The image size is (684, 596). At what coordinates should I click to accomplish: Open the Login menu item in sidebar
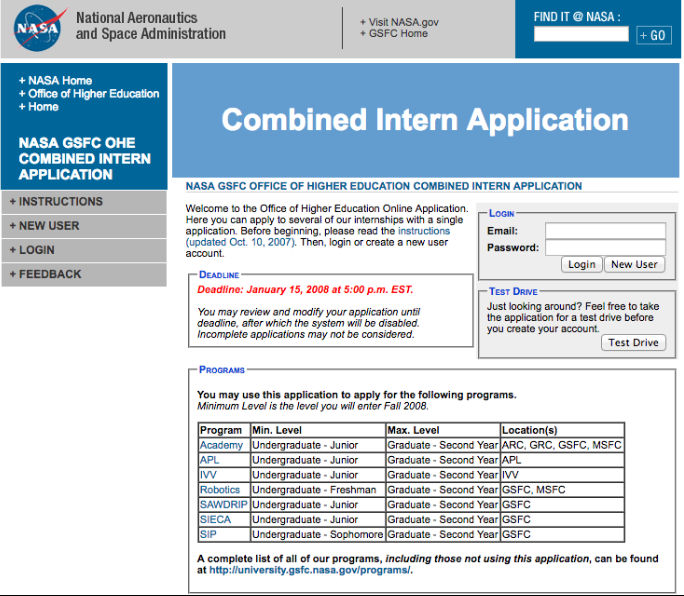click(x=84, y=250)
